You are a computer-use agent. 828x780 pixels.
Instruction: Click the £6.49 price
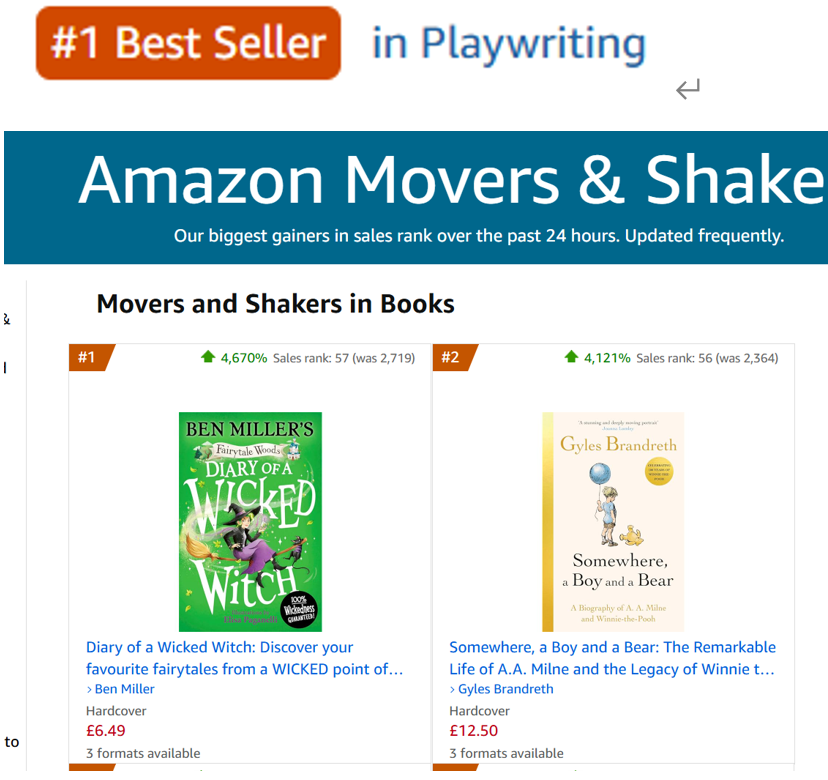(x=106, y=731)
